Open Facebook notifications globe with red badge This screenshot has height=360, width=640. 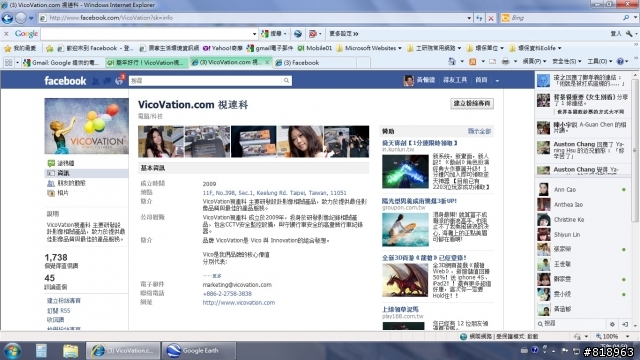(119, 80)
